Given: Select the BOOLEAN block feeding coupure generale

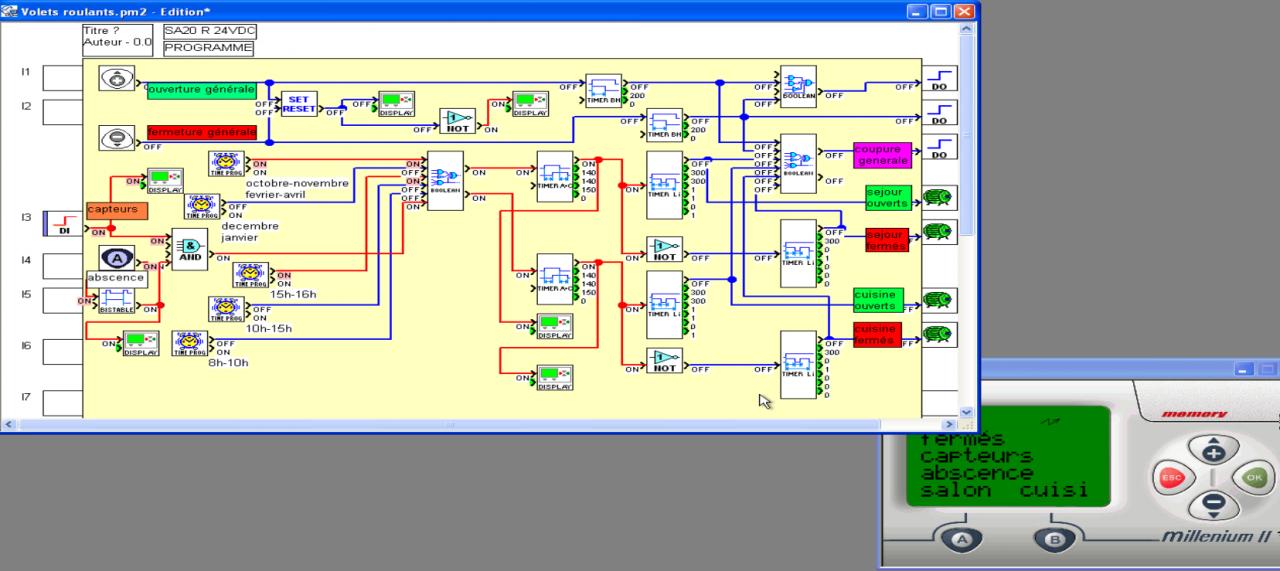Looking at the screenshot, I should (798, 162).
